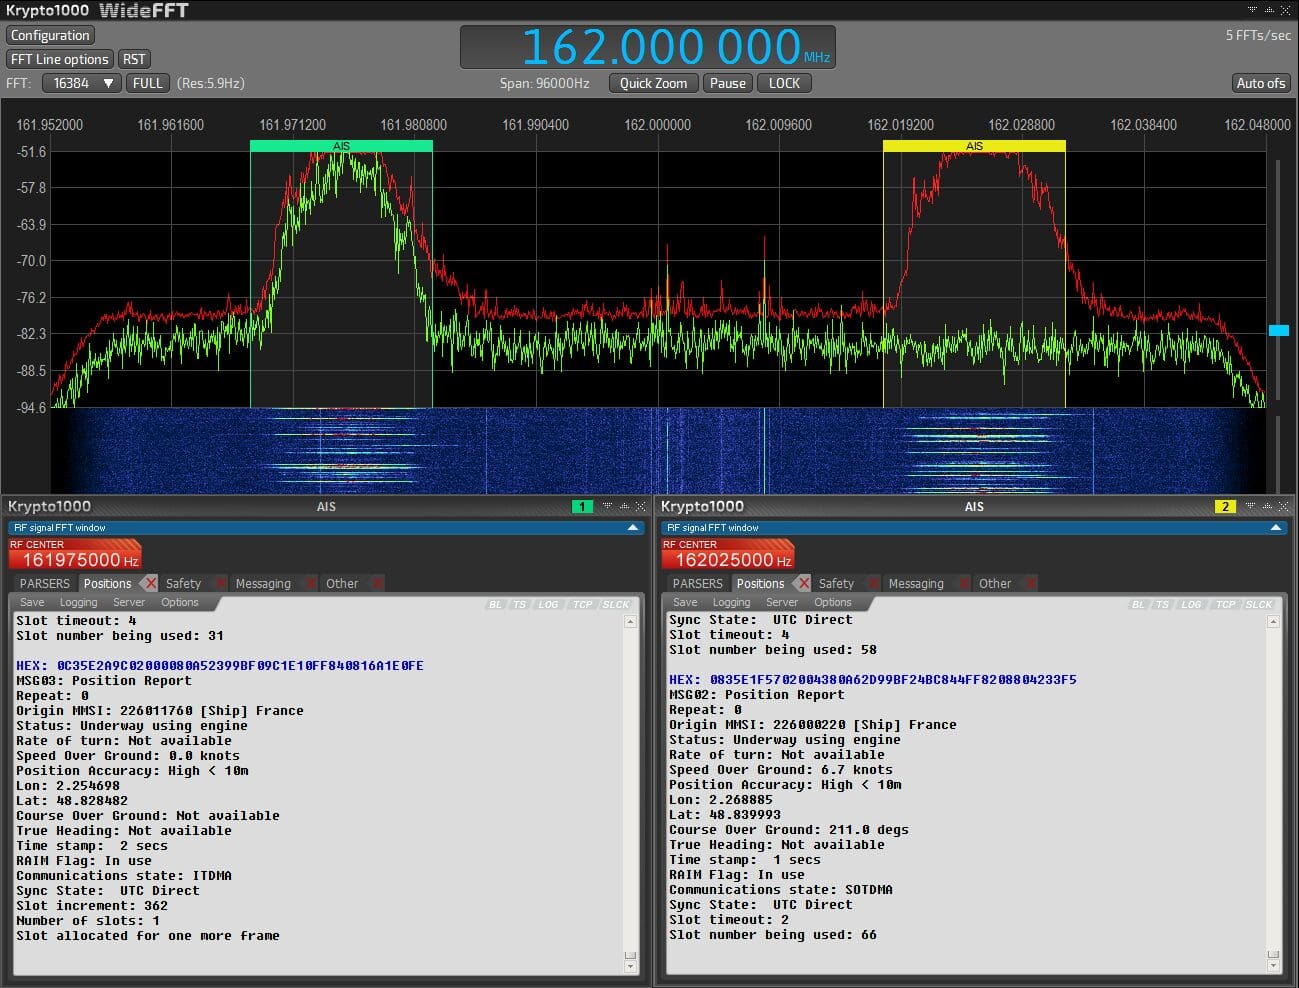This screenshot has width=1299, height=988.
Task: Toggle SLCK option in left AIS panel
Action: (616, 604)
